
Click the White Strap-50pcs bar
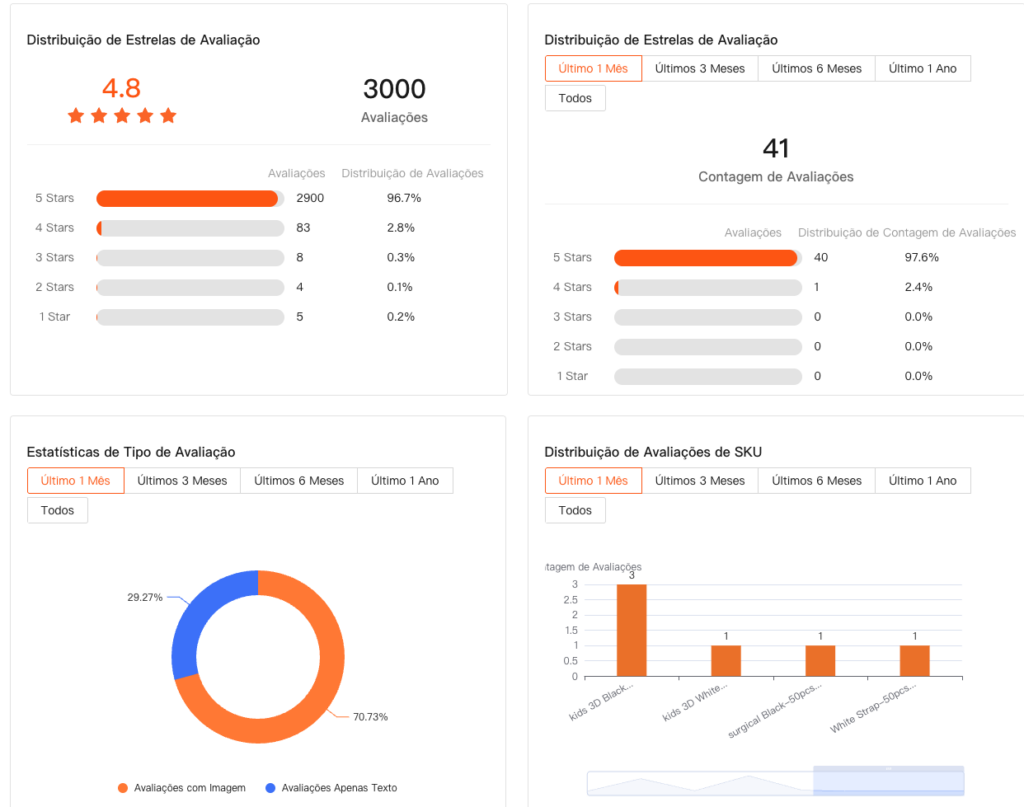[914, 661]
